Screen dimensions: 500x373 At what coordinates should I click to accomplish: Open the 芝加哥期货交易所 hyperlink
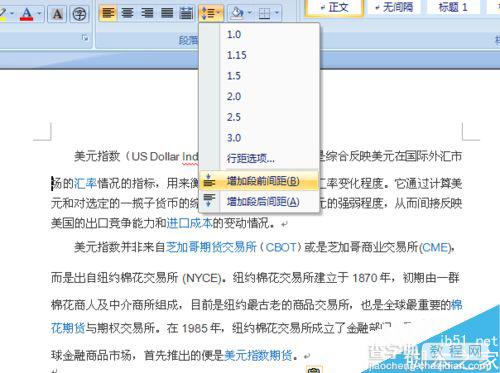pos(211,247)
